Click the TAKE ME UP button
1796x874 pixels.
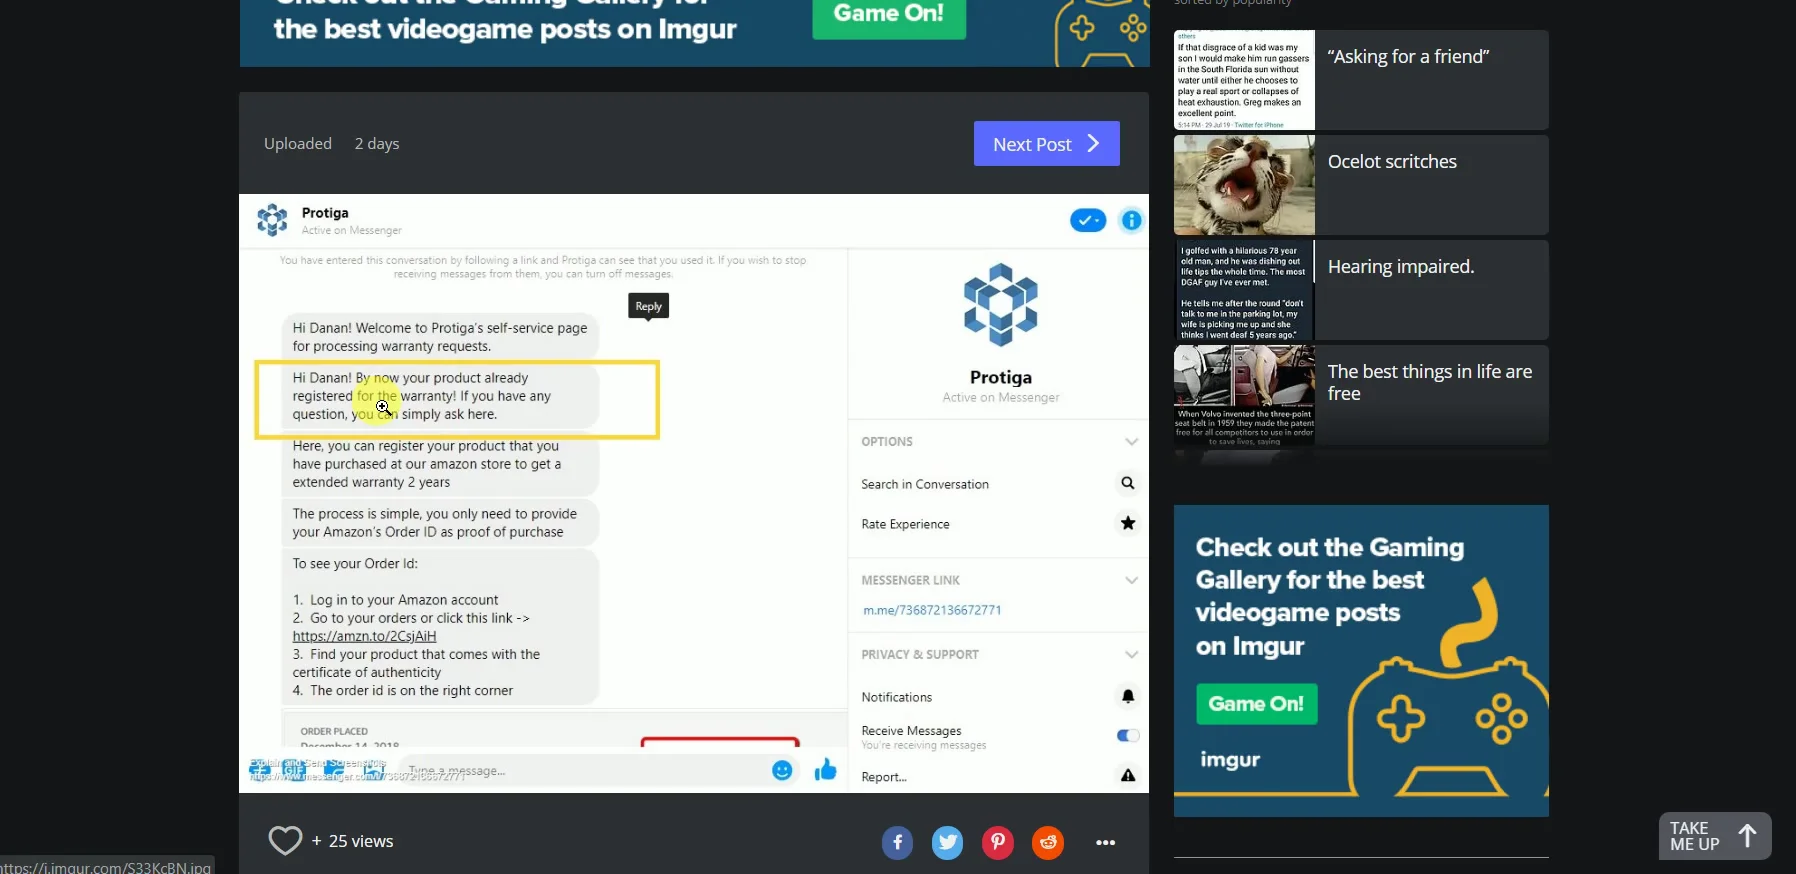(x=1715, y=836)
